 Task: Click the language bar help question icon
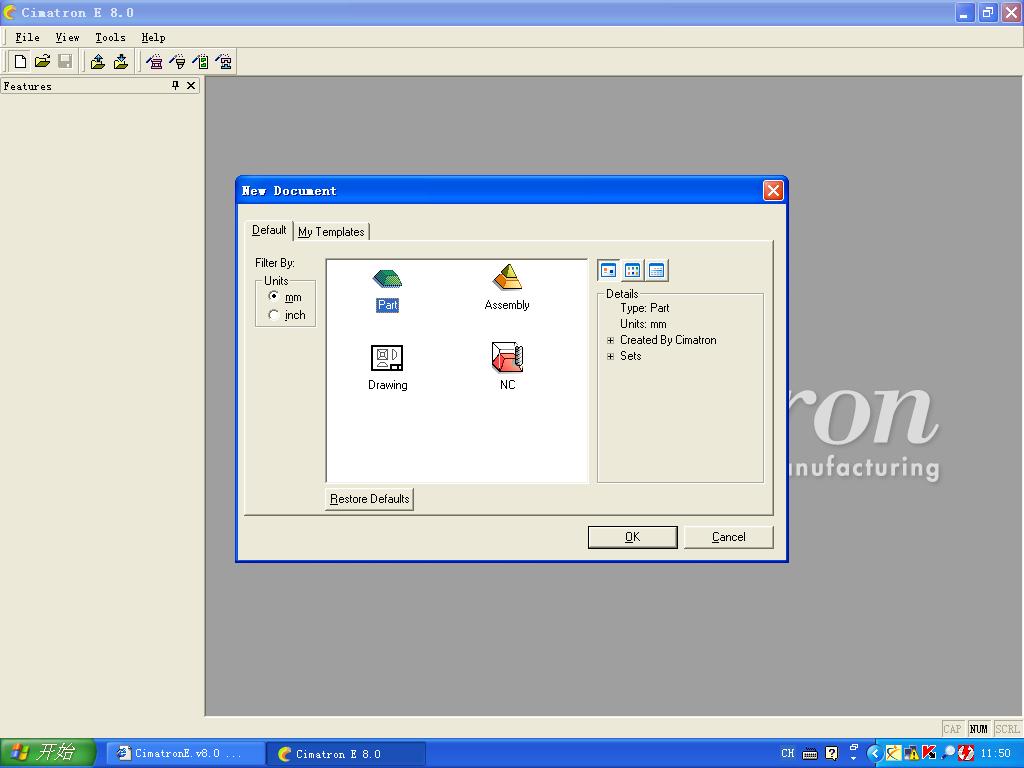click(x=831, y=753)
